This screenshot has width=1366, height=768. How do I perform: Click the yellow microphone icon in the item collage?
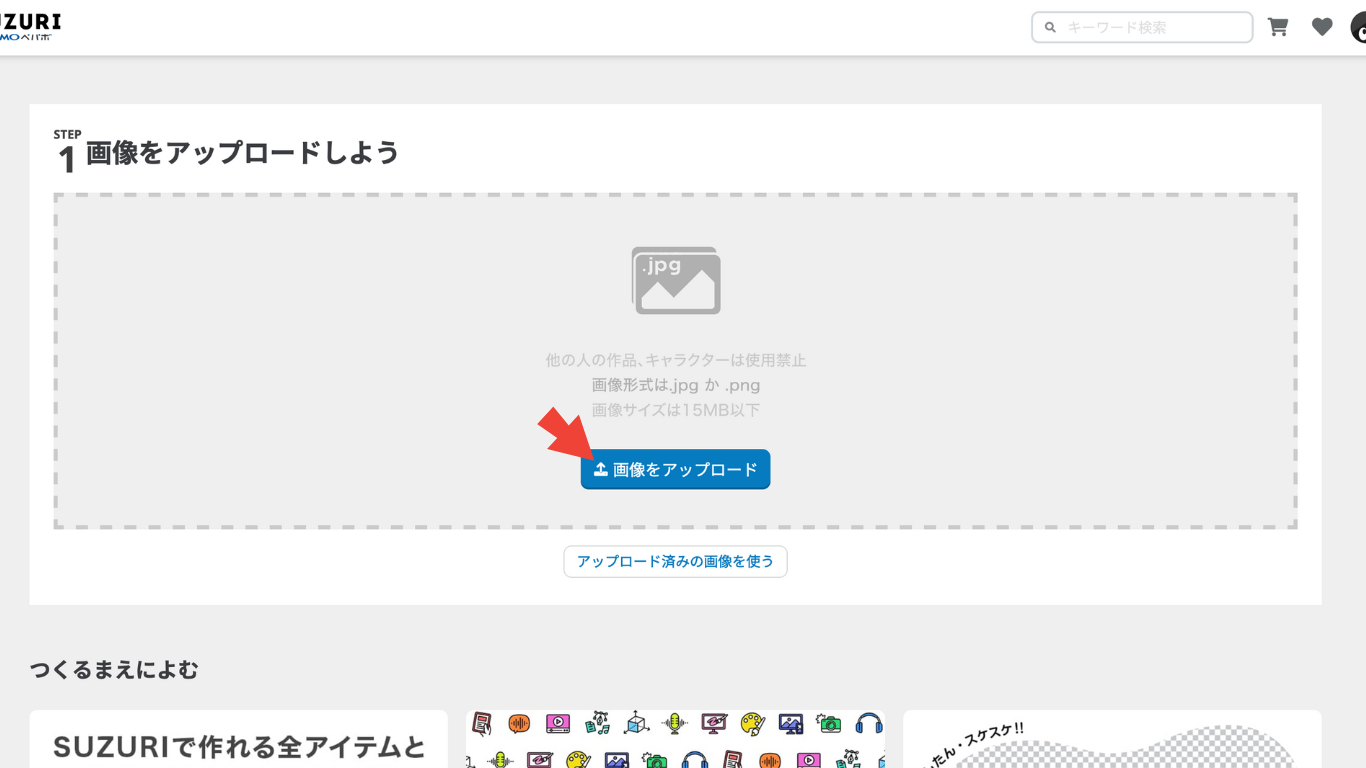pos(675,723)
